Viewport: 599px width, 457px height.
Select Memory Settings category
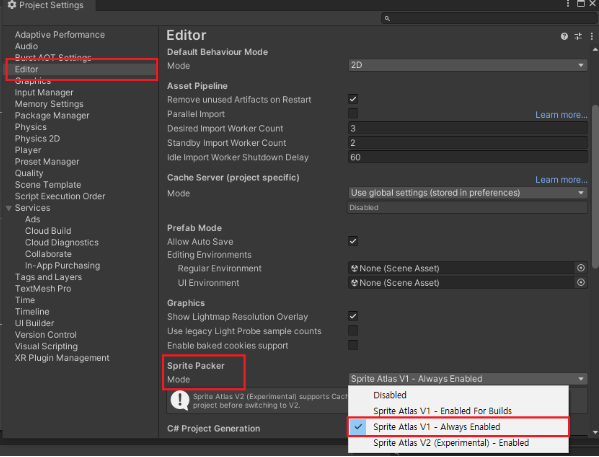[49, 104]
